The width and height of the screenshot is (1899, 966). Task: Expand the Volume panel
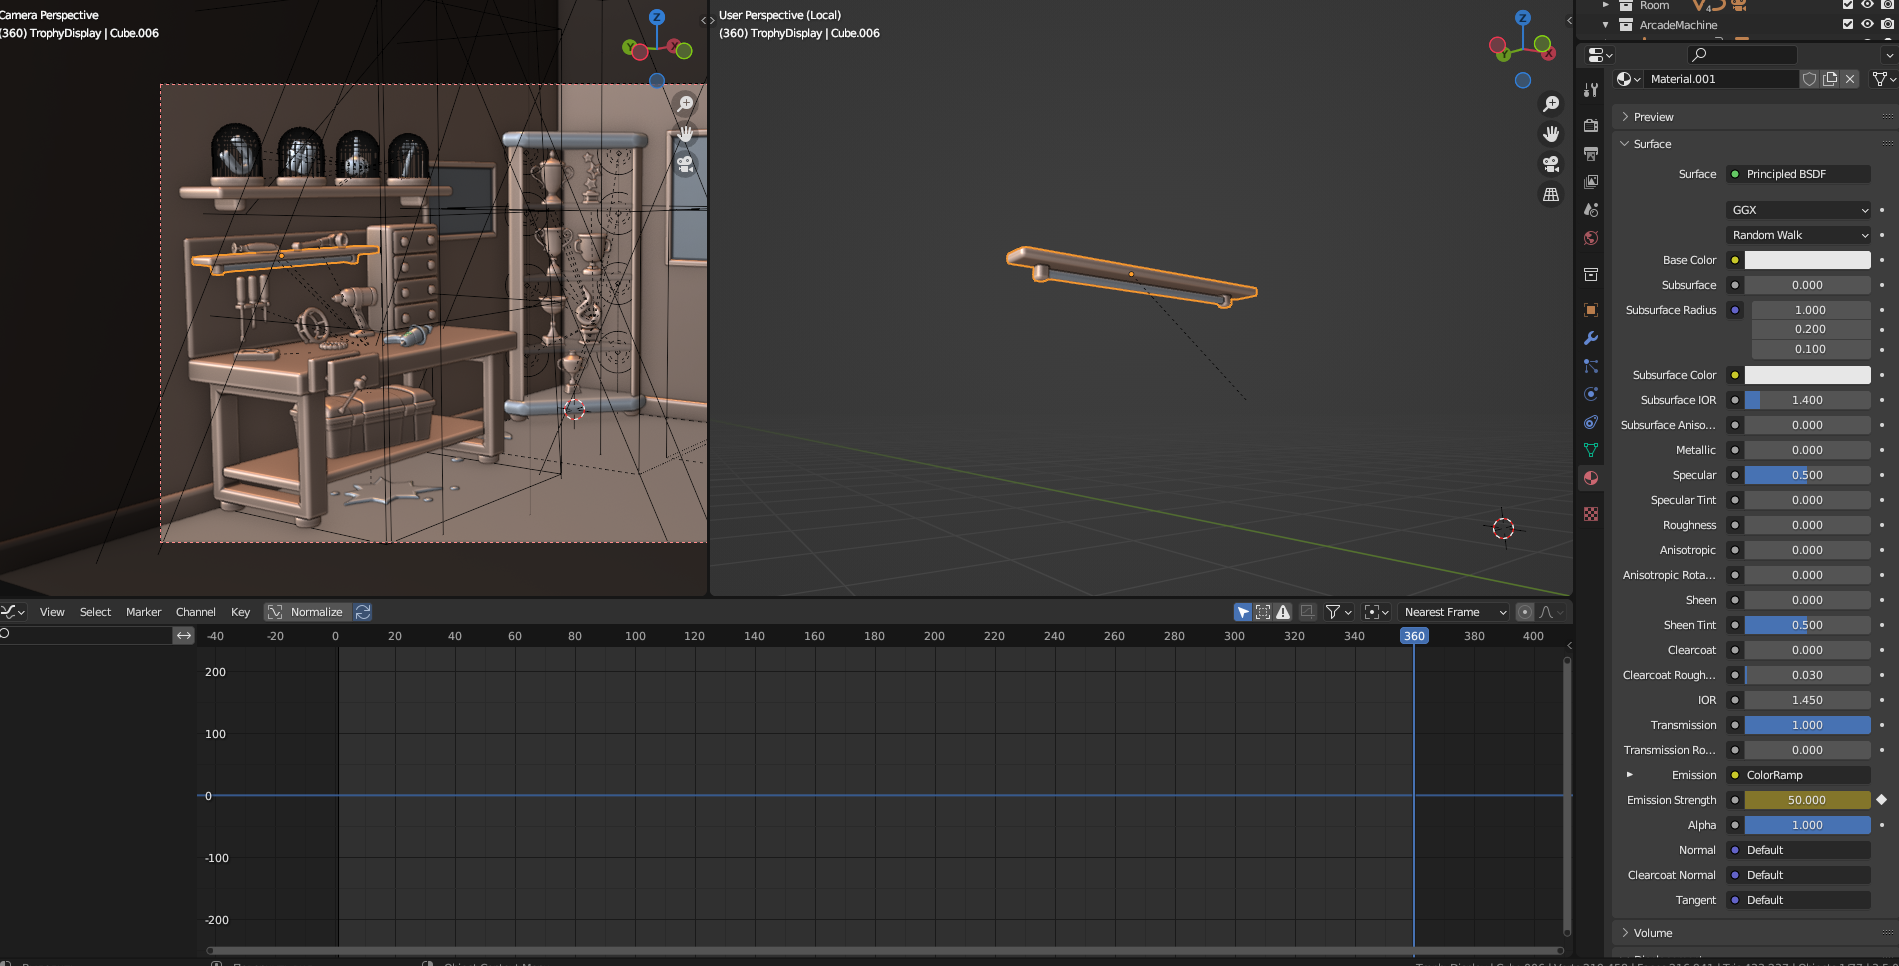click(x=1652, y=933)
